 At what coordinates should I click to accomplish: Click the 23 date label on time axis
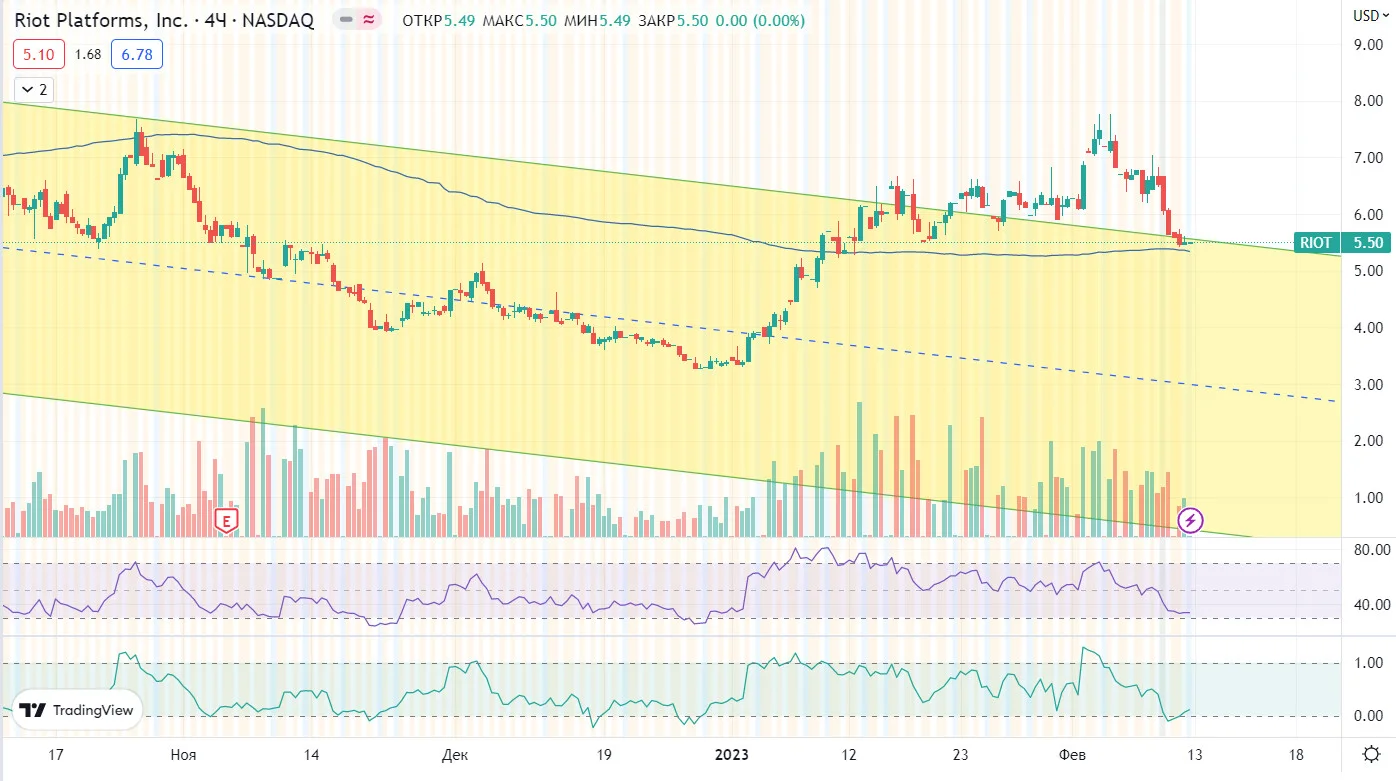[x=960, y=754]
